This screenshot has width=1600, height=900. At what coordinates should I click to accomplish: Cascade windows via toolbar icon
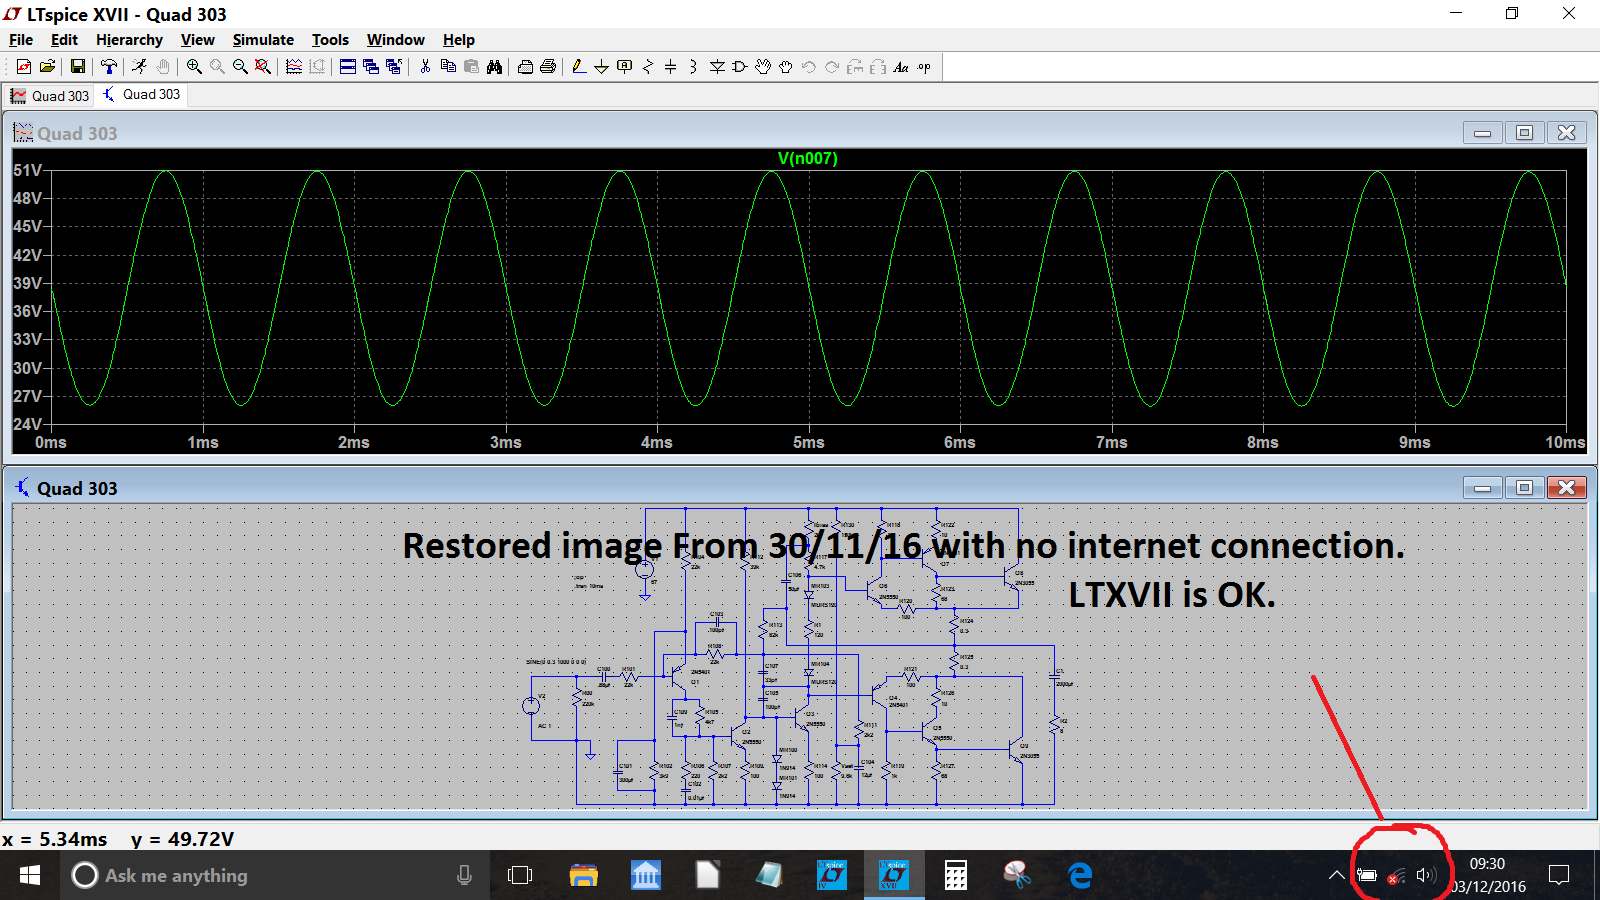[x=371, y=67]
